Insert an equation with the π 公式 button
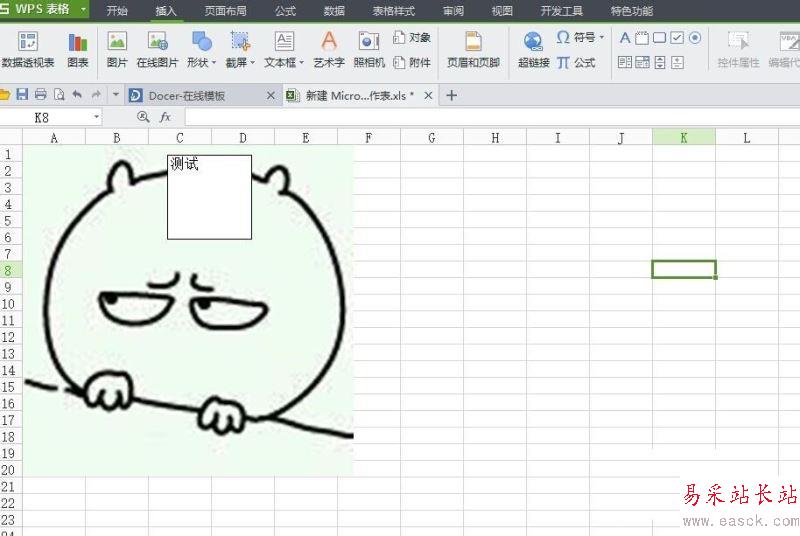 click(x=576, y=62)
